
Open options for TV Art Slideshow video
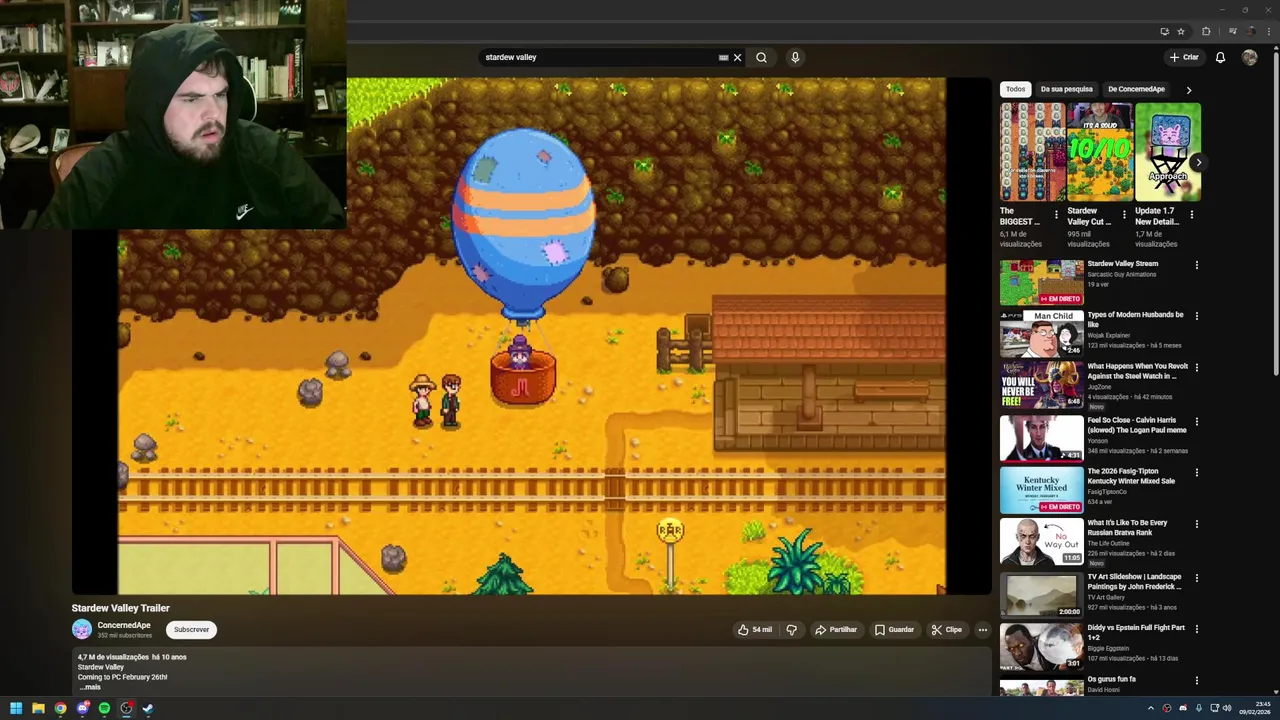pos(1196,578)
